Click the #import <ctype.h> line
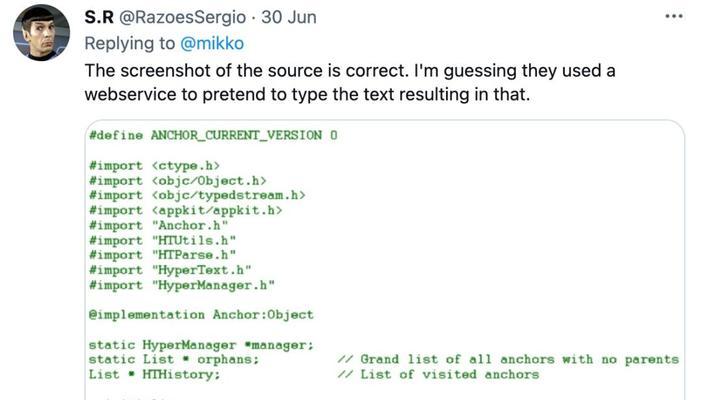The image size is (702, 400). point(154,166)
